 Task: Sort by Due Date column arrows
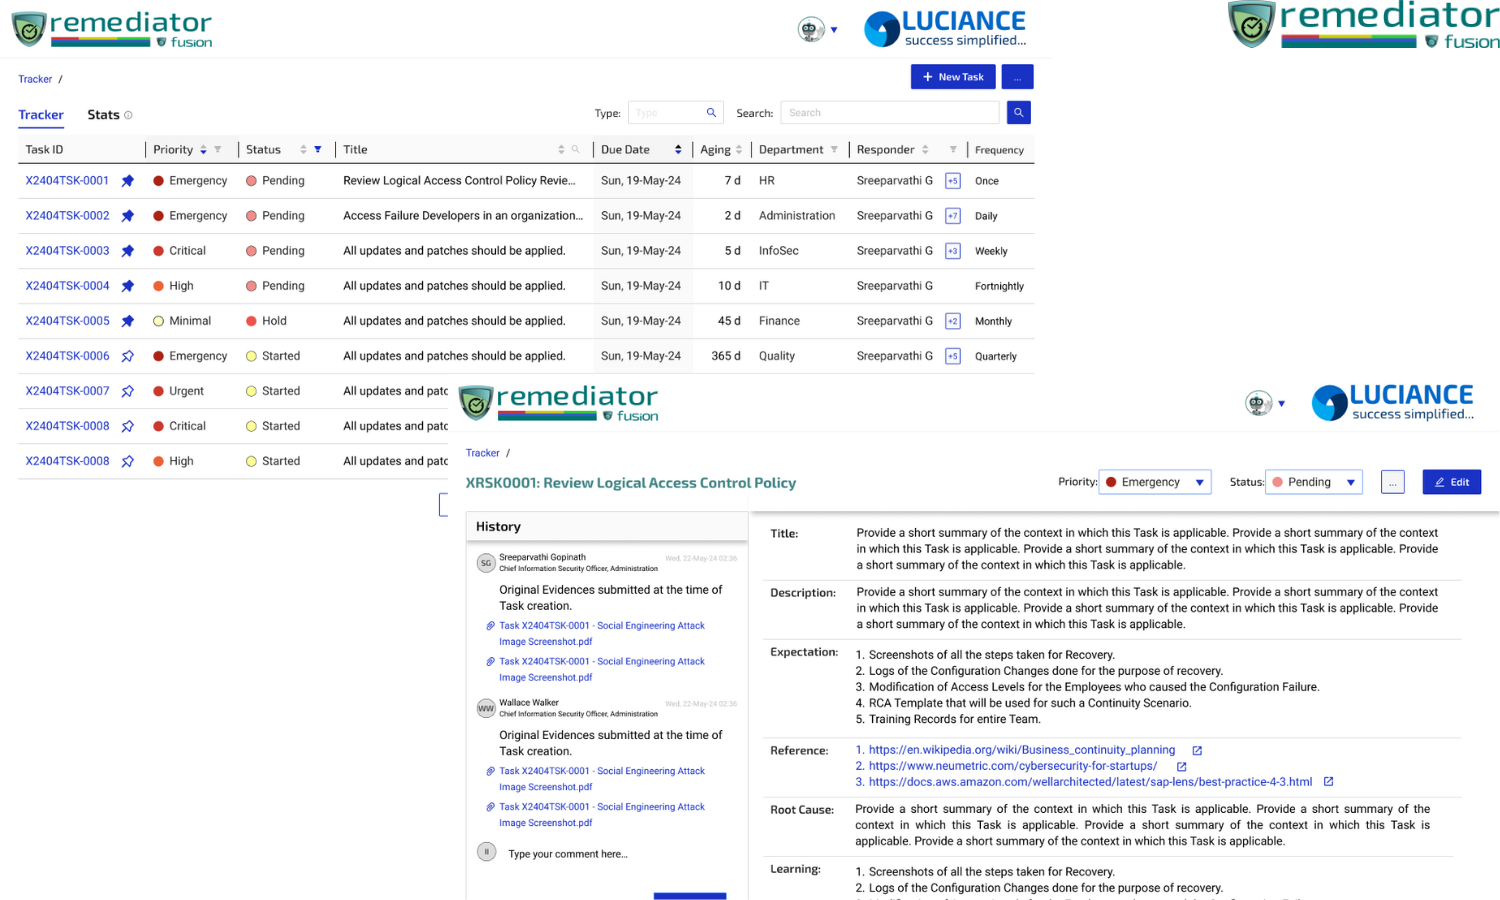coord(678,149)
